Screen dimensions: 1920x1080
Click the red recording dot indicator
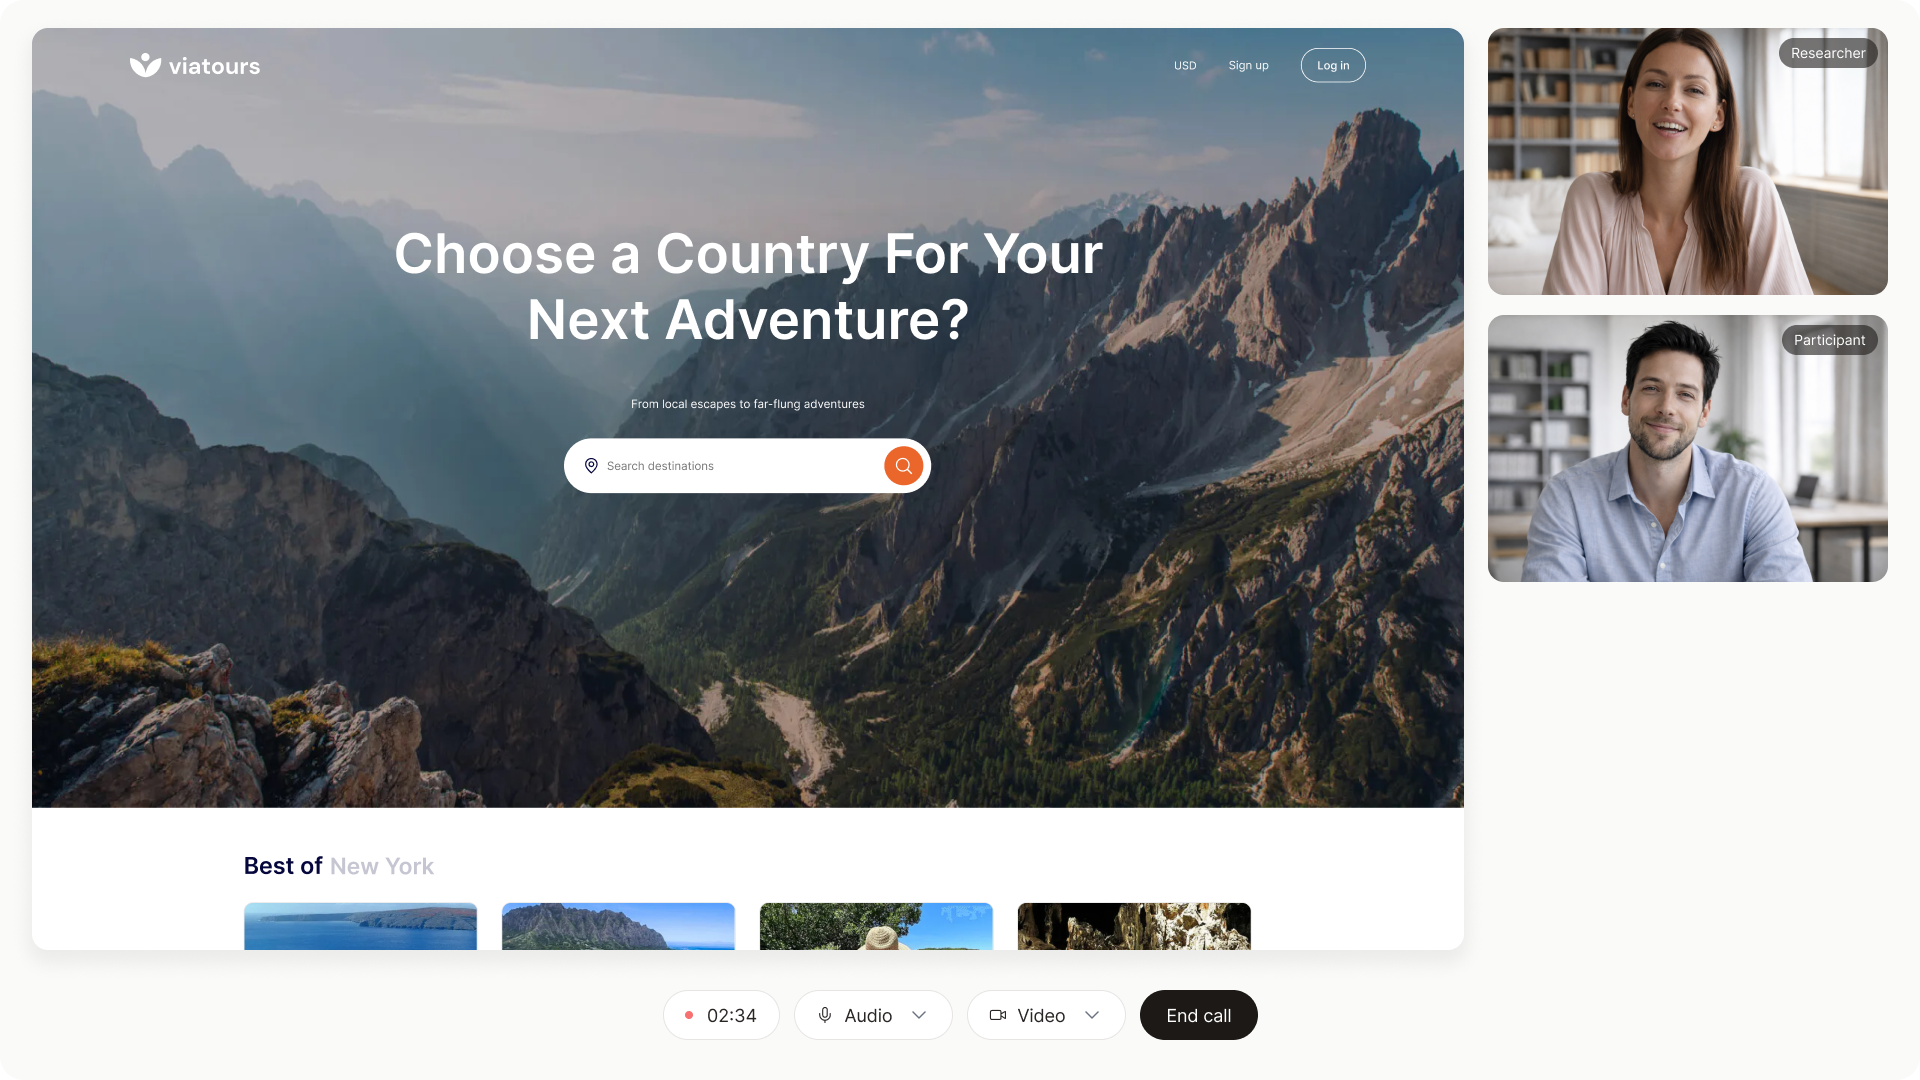(689, 1015)
